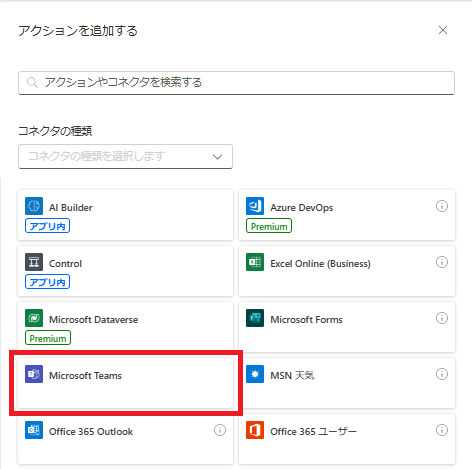Show info for Office 365 ユーザー
Viewport: 472px width, 469px height.
point(442,430)
